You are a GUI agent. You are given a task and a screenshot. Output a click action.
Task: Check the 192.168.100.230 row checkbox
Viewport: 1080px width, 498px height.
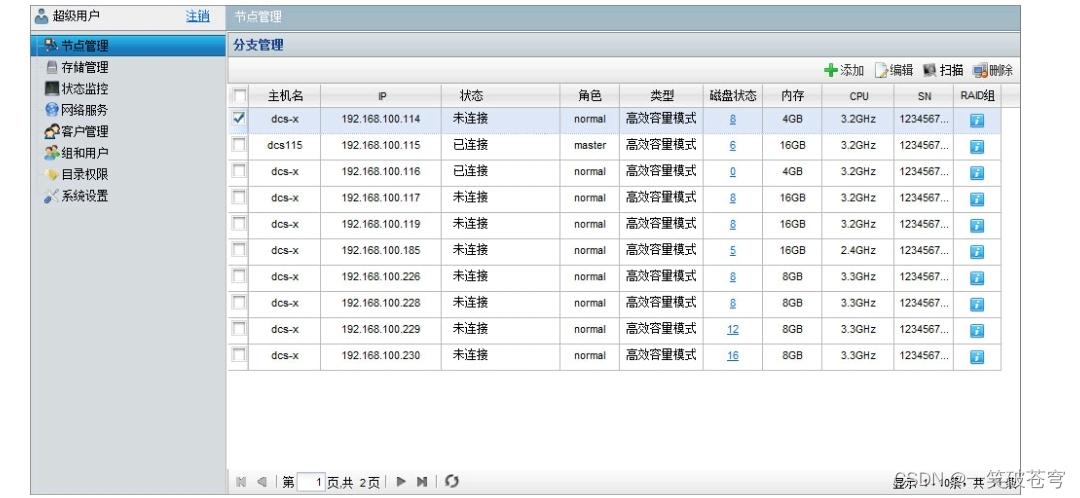238,355
